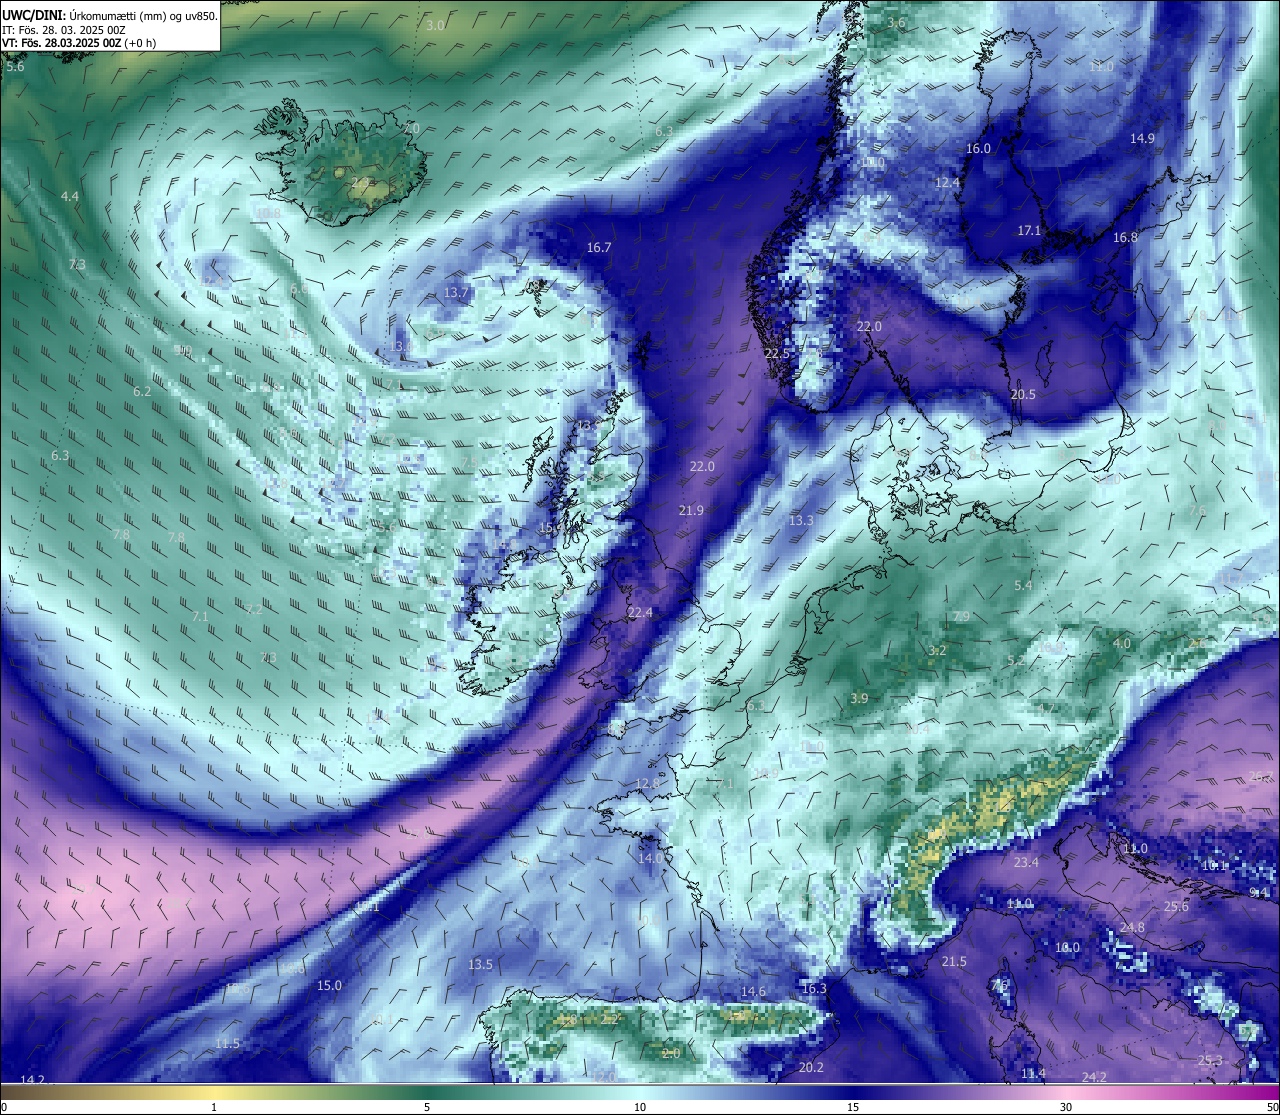Select the 11.4 value label
Screen dimensions: 1280x1115
click(1033, 1073)
